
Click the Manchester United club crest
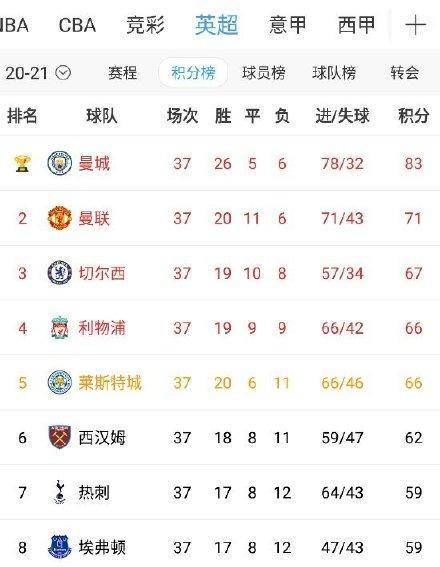click(x=60, y=218)
